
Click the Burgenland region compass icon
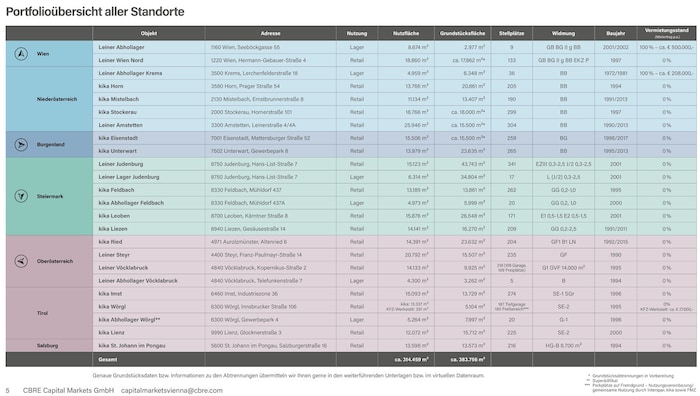click(21, 145)
